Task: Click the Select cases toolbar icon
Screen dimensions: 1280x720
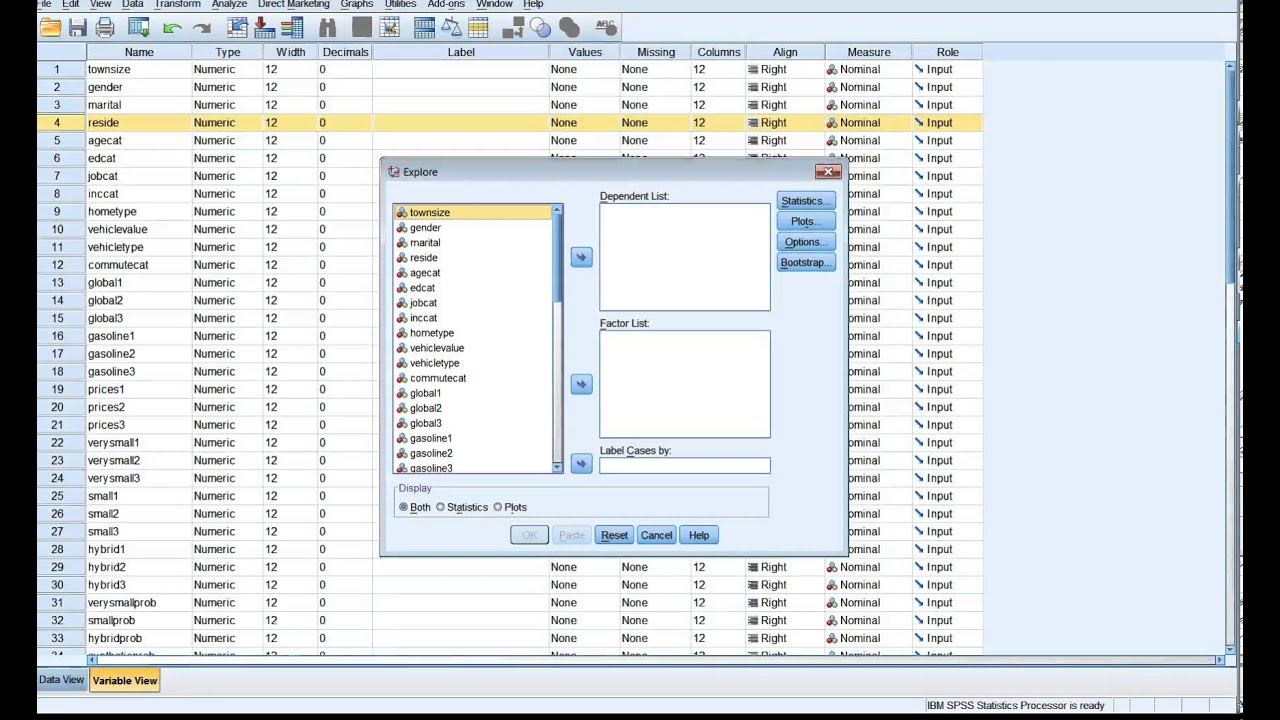Action: point(478,28)
